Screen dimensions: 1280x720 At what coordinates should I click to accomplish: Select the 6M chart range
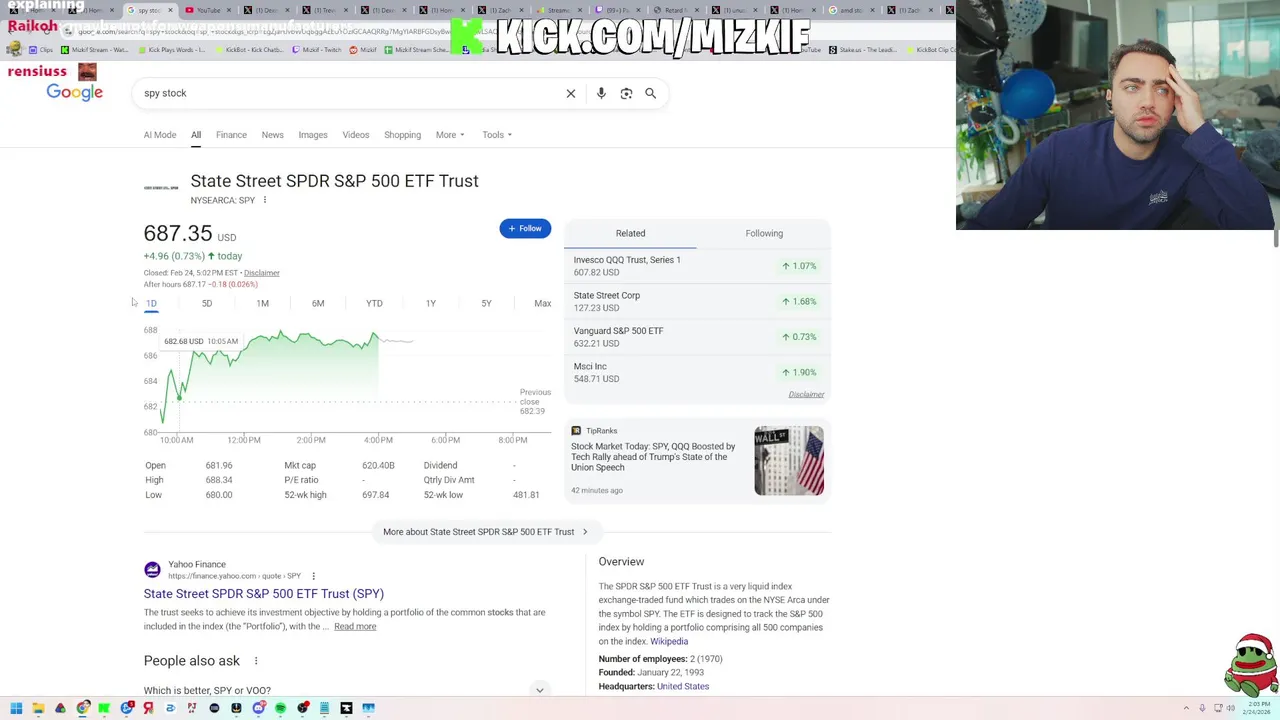pyautogui.click(x=318, y=303)
